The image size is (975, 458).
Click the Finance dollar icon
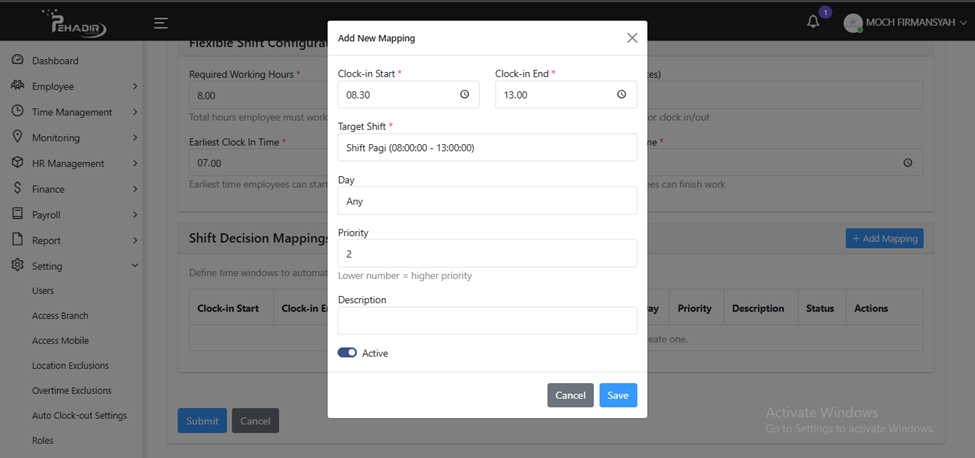tap(17, 189)
